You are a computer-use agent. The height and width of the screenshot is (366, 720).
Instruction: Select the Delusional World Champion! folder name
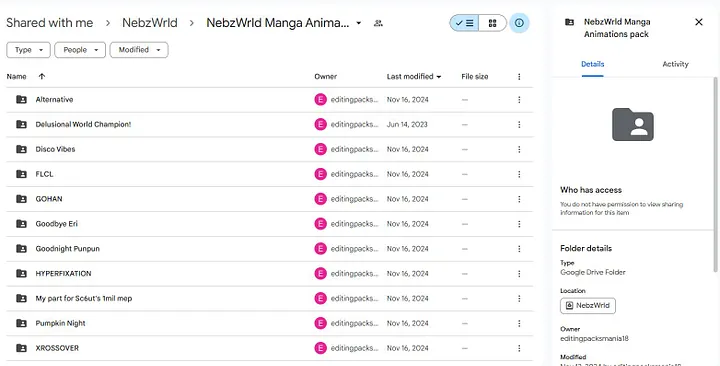point(83,124)
